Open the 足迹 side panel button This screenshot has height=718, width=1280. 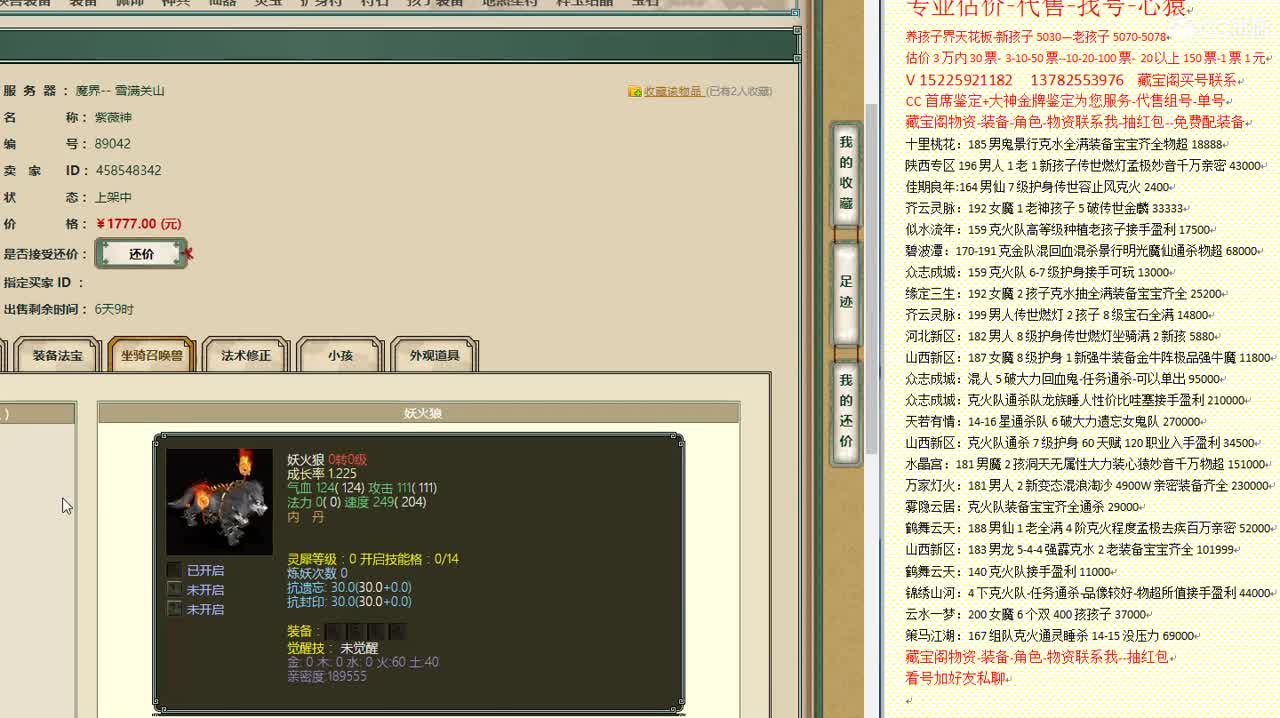coord(846,294)
